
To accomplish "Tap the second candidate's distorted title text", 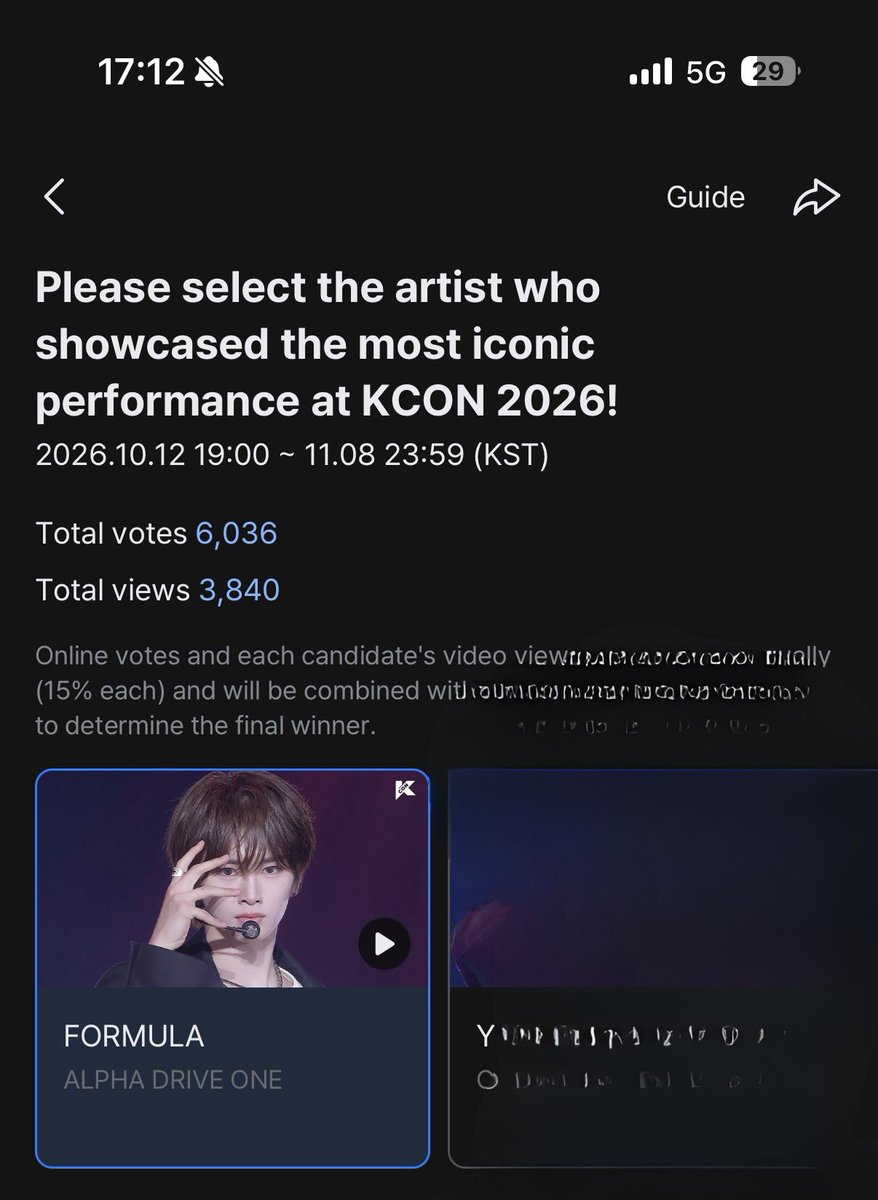I will [x=632, y=1036].
